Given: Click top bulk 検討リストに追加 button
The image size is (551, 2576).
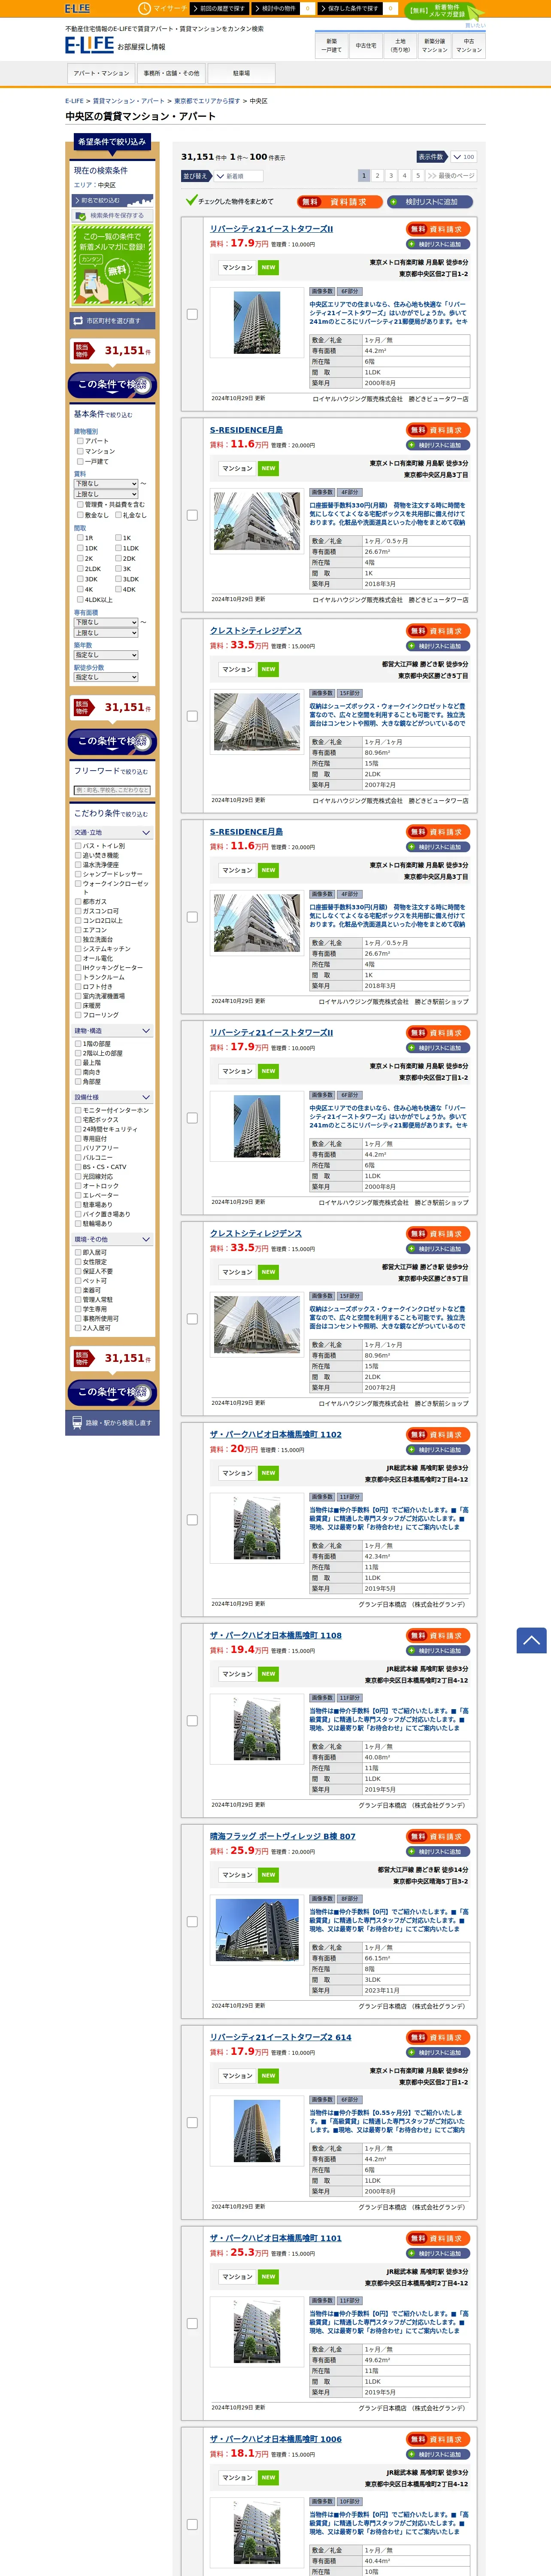Looking at the screenshot, I should (x=430, y=201).
